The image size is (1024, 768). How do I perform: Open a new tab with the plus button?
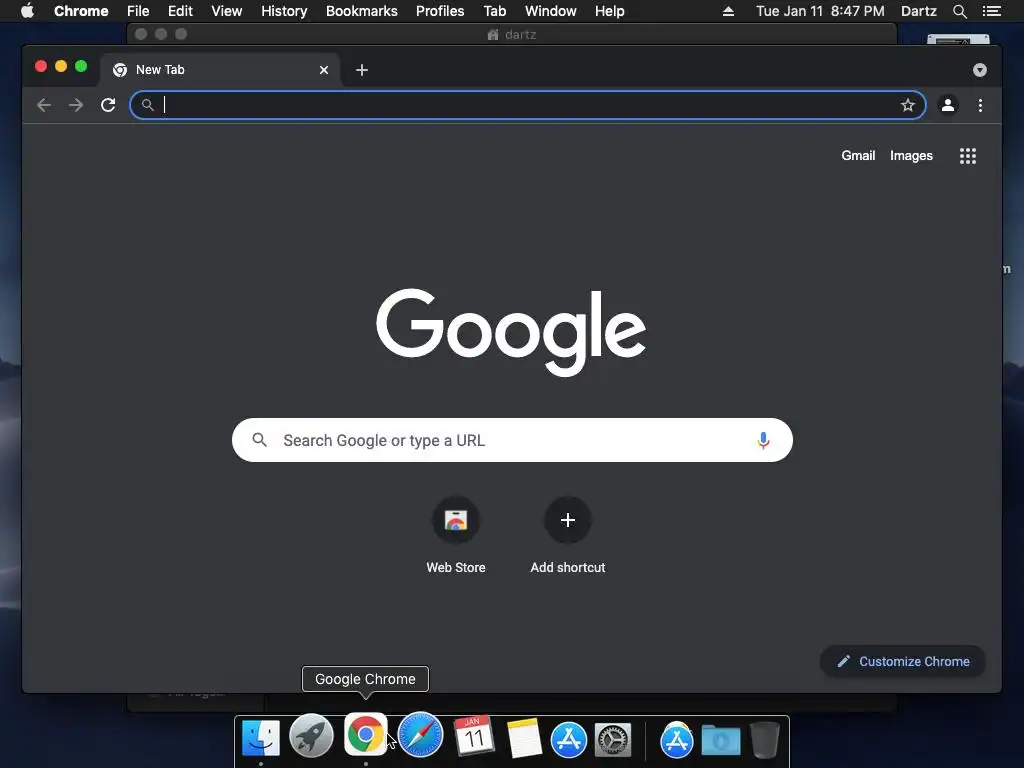coord(362,70)
